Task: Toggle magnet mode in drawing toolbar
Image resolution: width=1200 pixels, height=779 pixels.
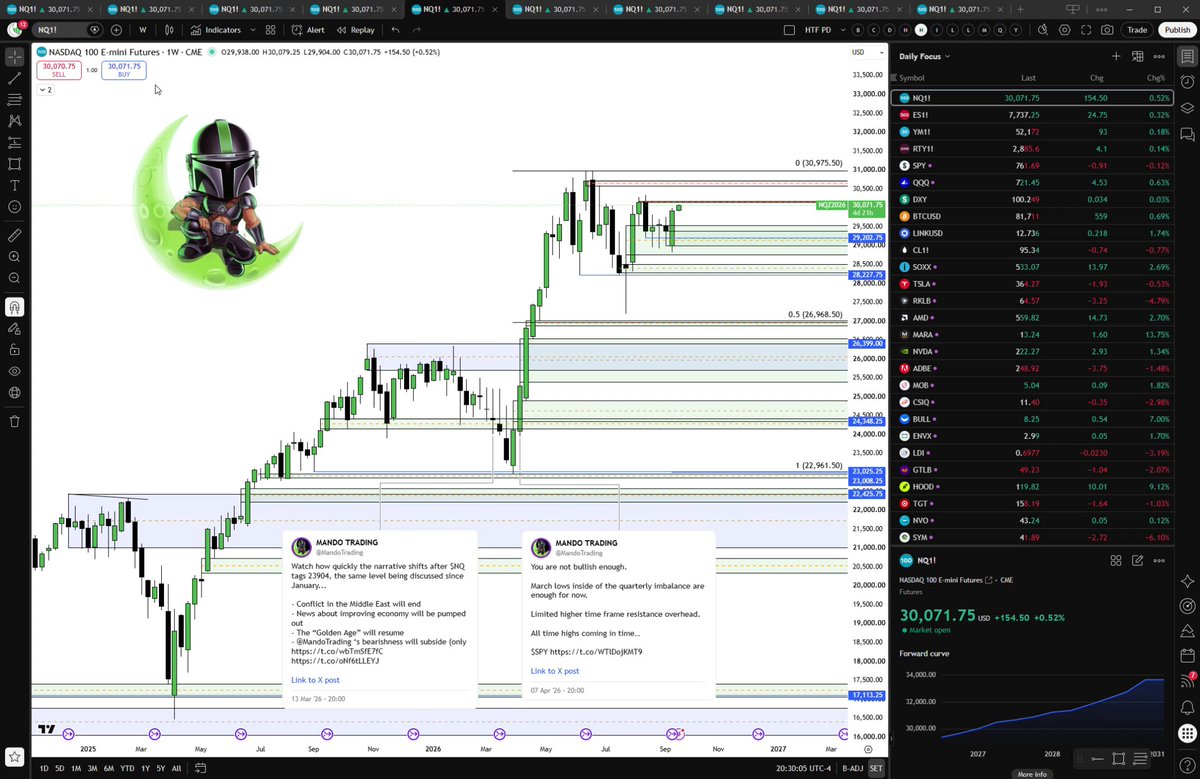Action: click(15, 307)
